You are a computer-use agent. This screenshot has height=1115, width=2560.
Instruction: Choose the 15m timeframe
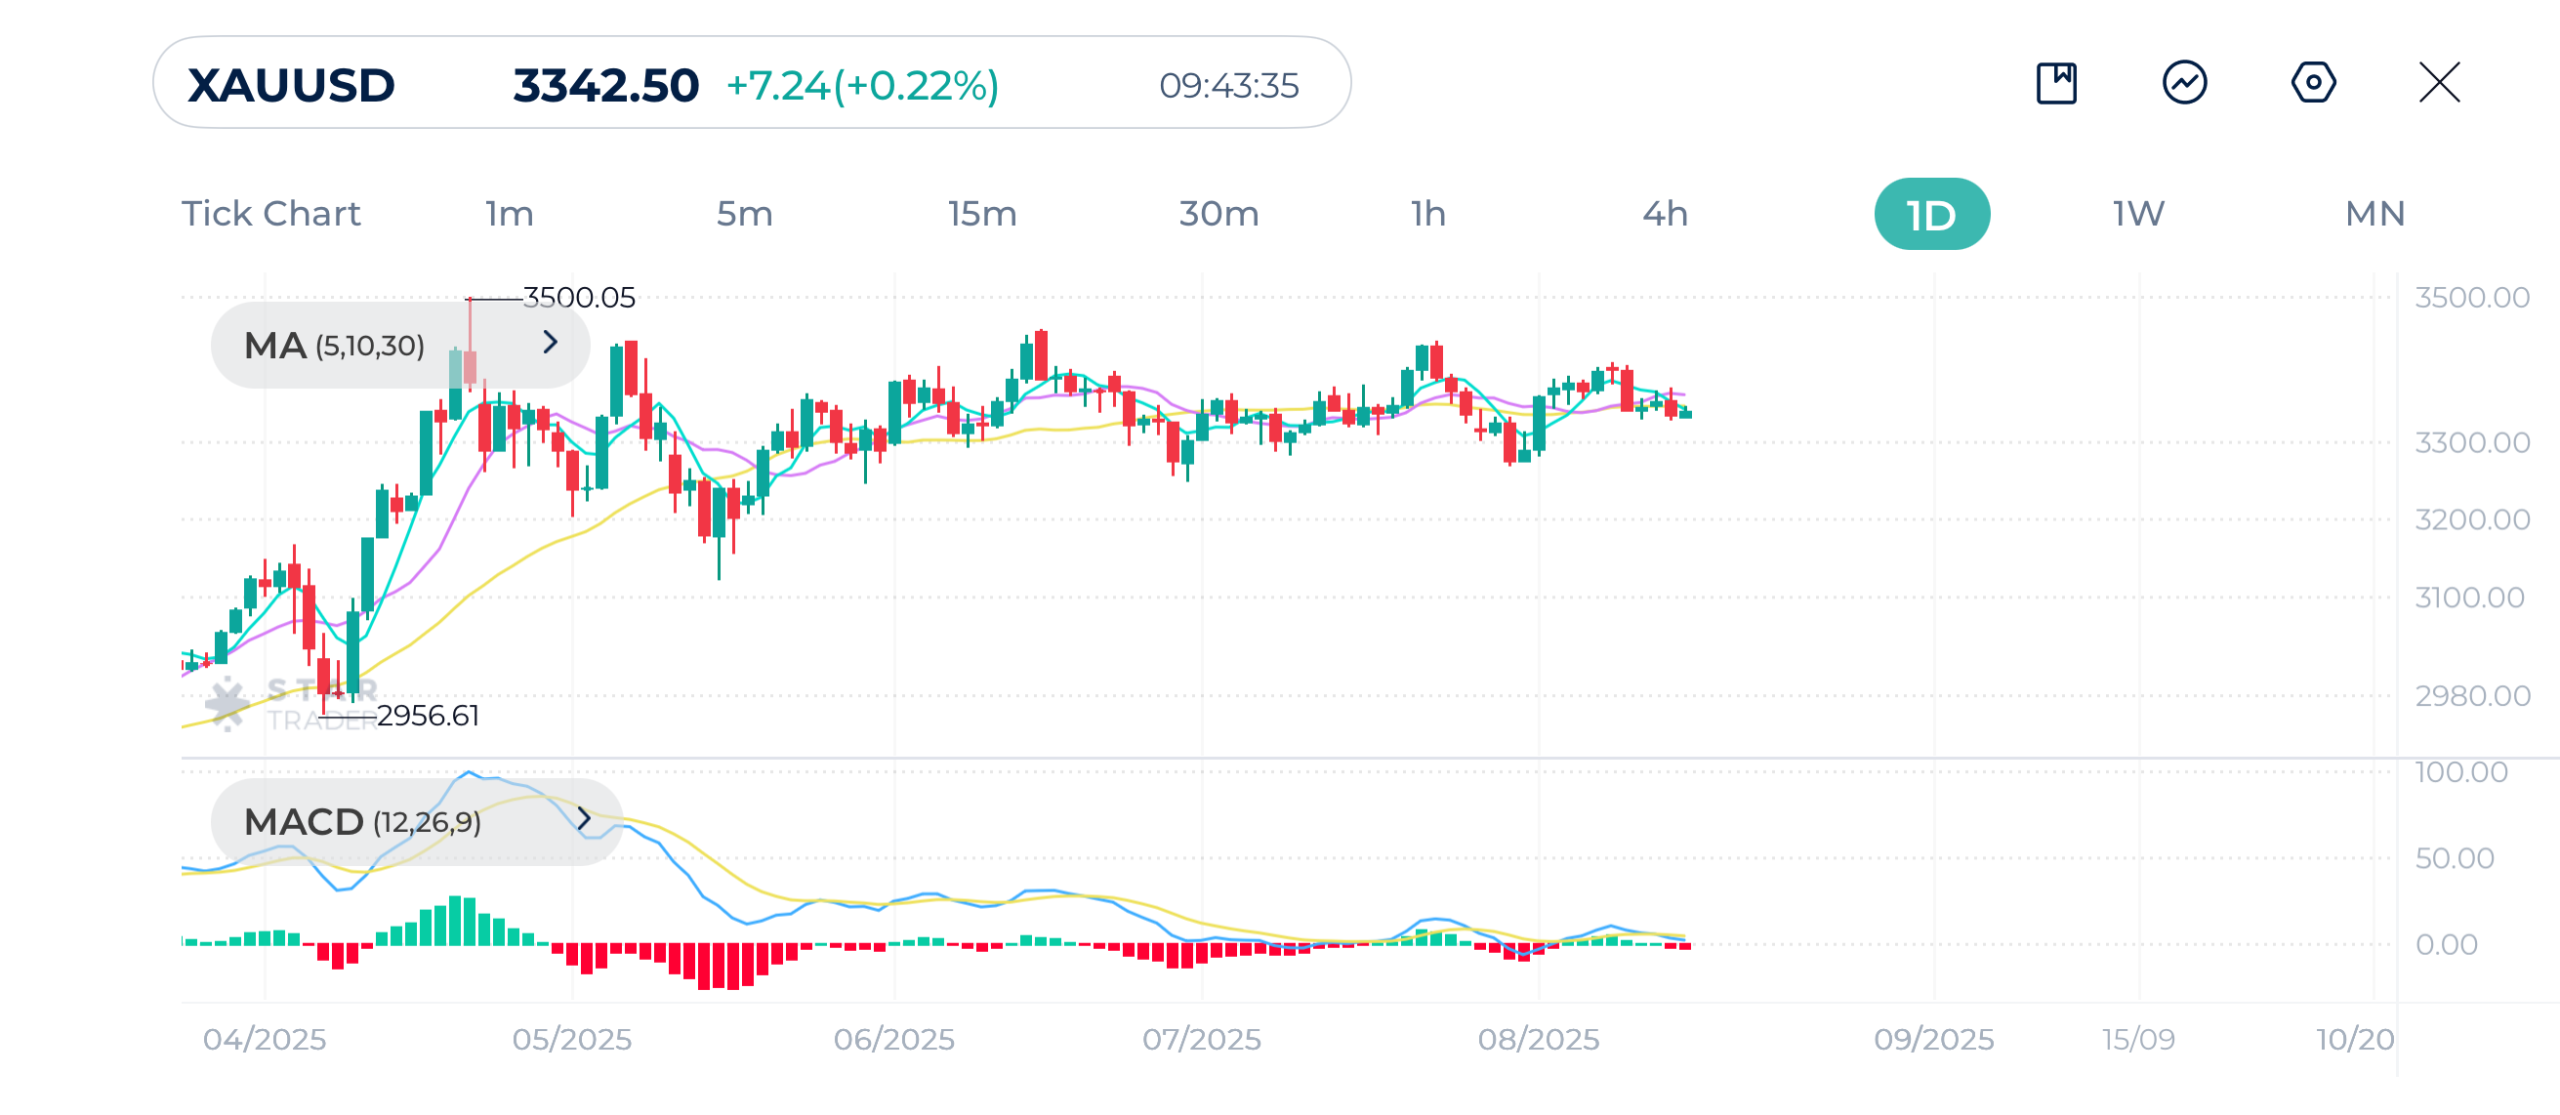point(982,214)
